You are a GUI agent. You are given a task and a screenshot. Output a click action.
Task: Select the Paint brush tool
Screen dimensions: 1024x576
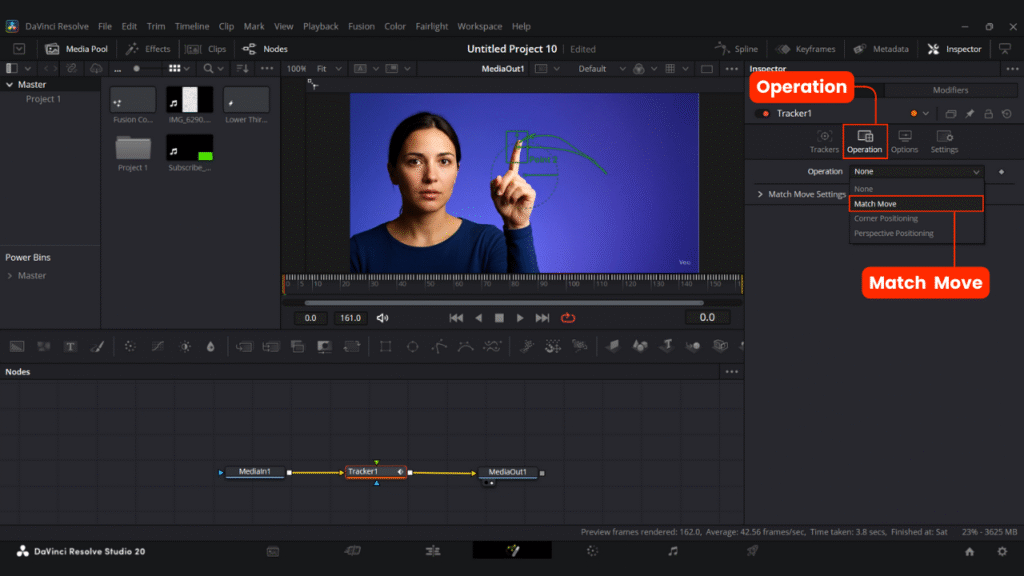point(97,346)
